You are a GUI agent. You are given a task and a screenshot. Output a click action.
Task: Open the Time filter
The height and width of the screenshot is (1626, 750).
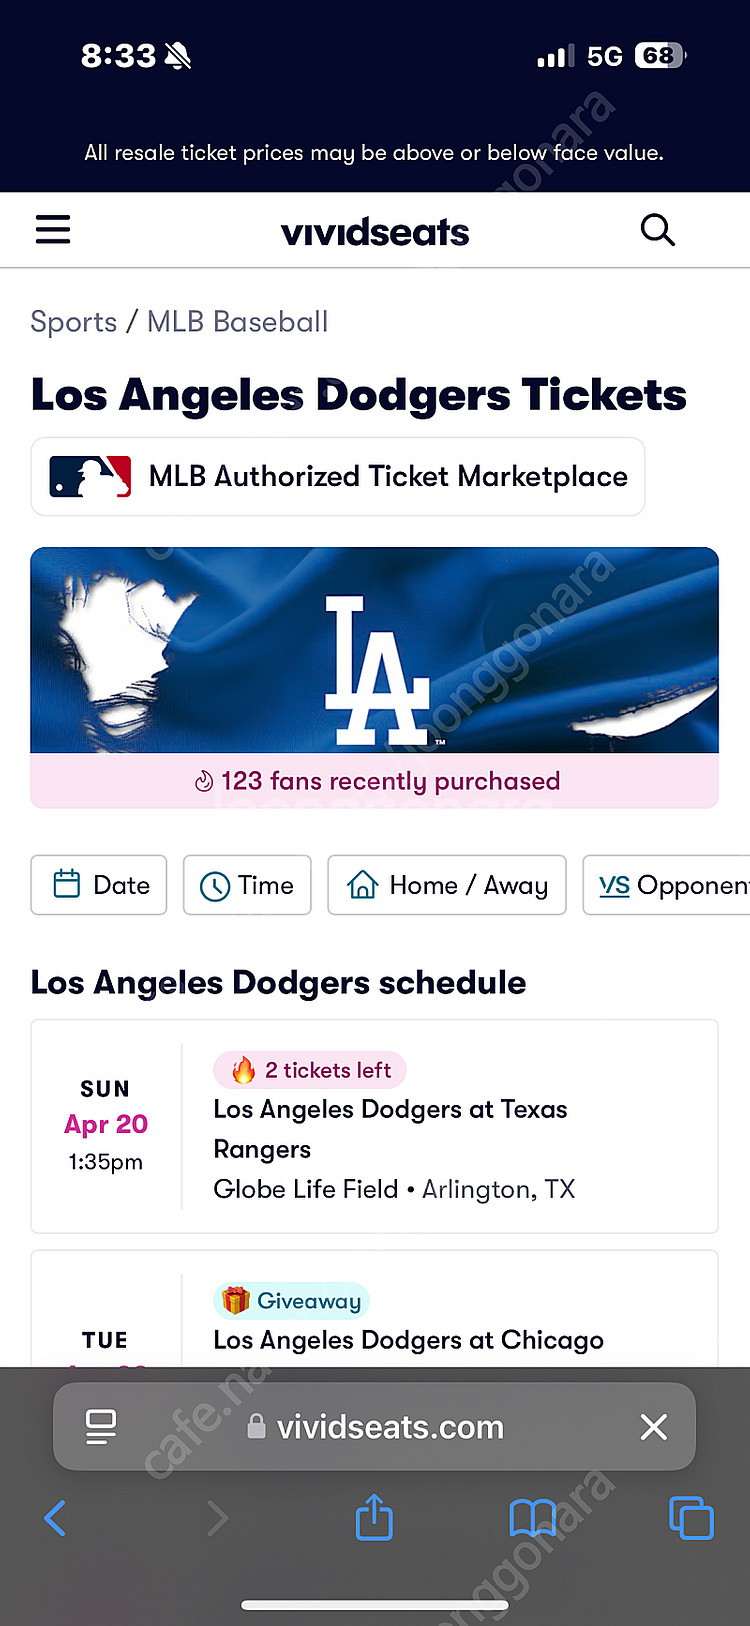click(x=247, y=885)
